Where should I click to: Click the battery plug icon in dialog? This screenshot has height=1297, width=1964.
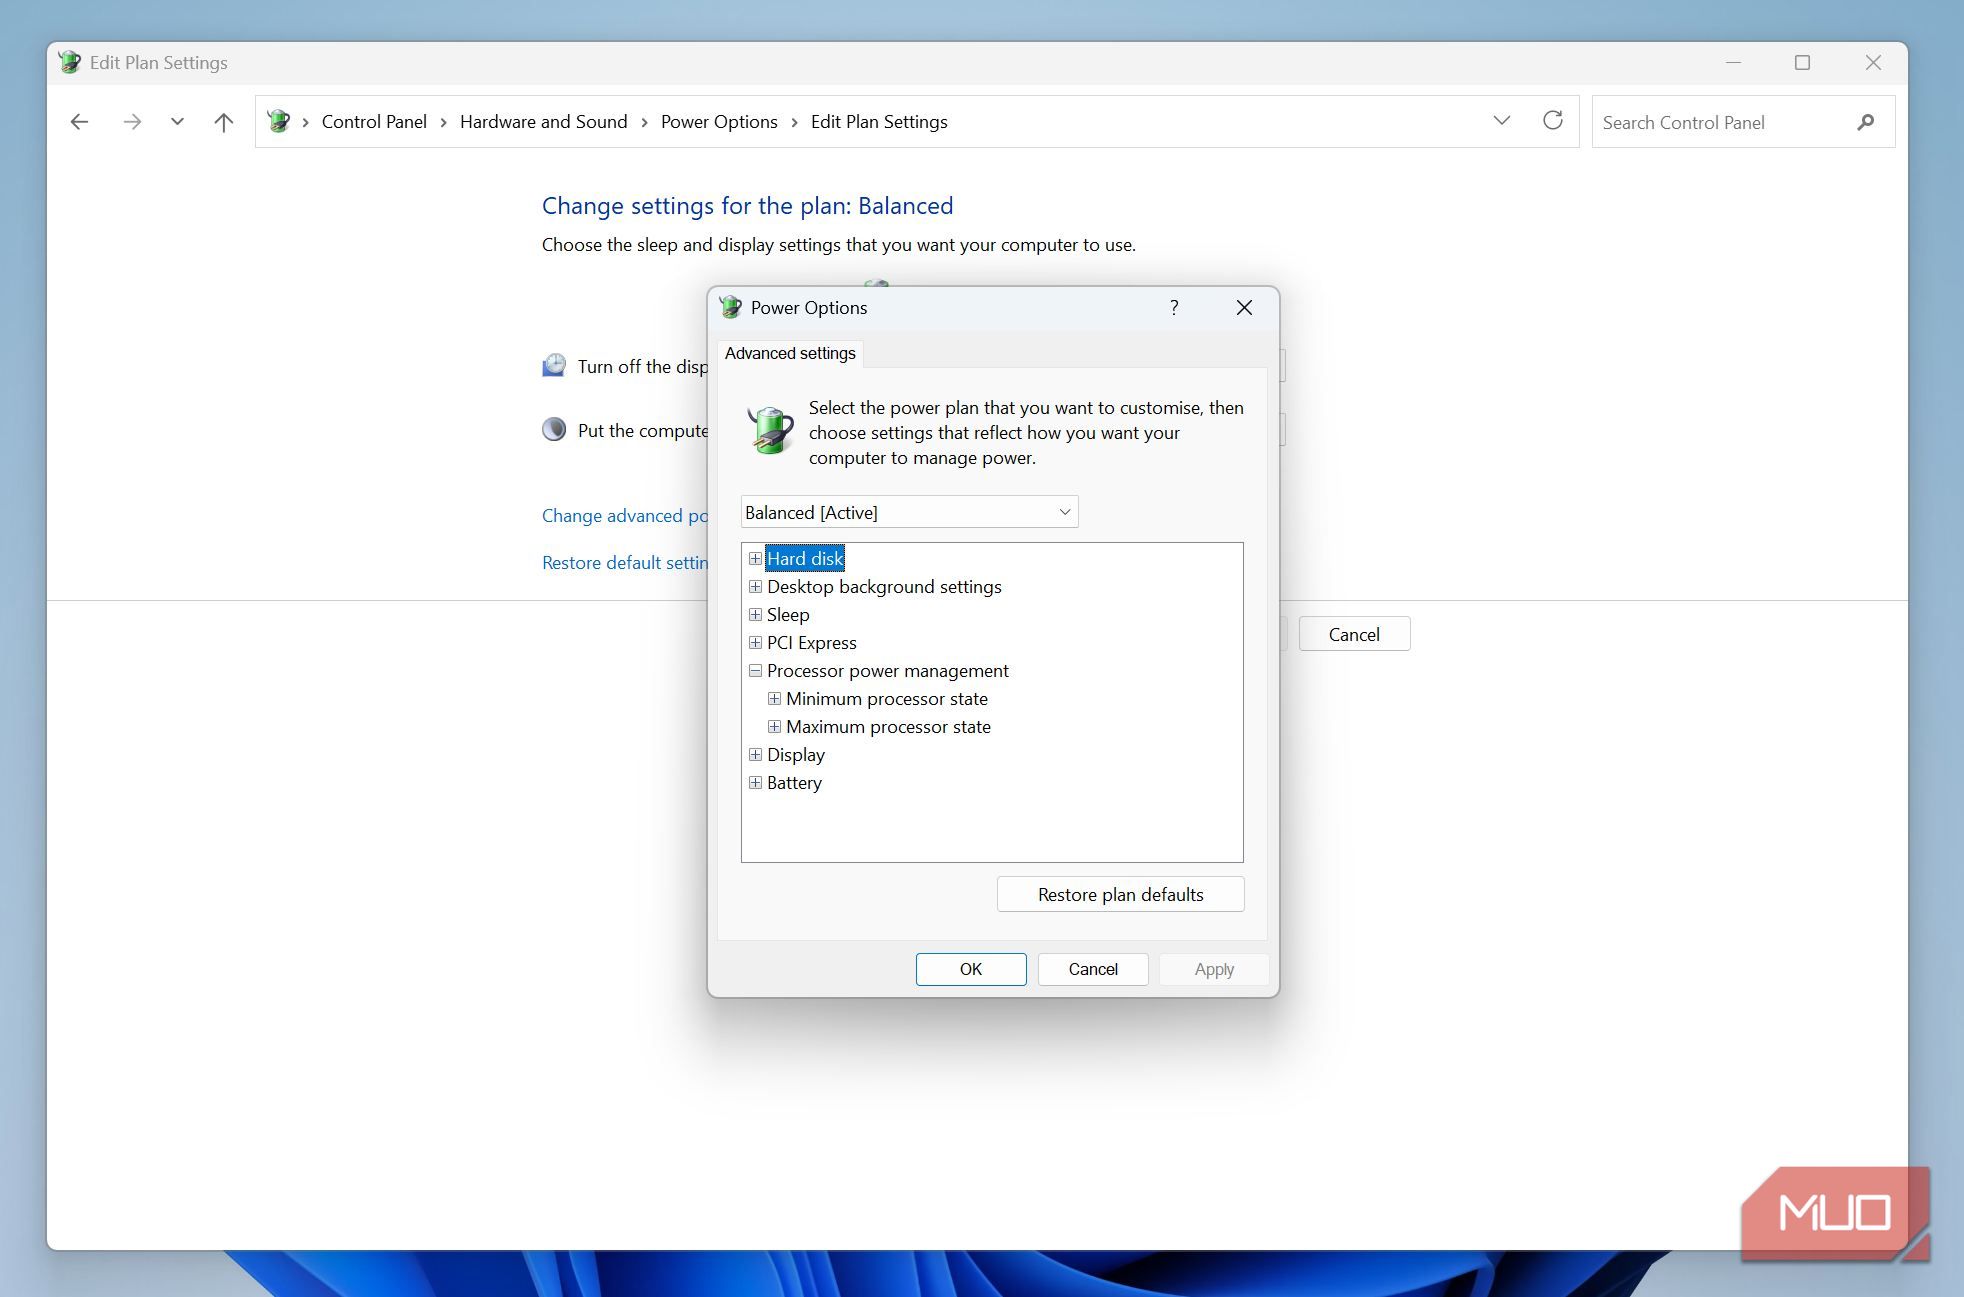point(770,430)
